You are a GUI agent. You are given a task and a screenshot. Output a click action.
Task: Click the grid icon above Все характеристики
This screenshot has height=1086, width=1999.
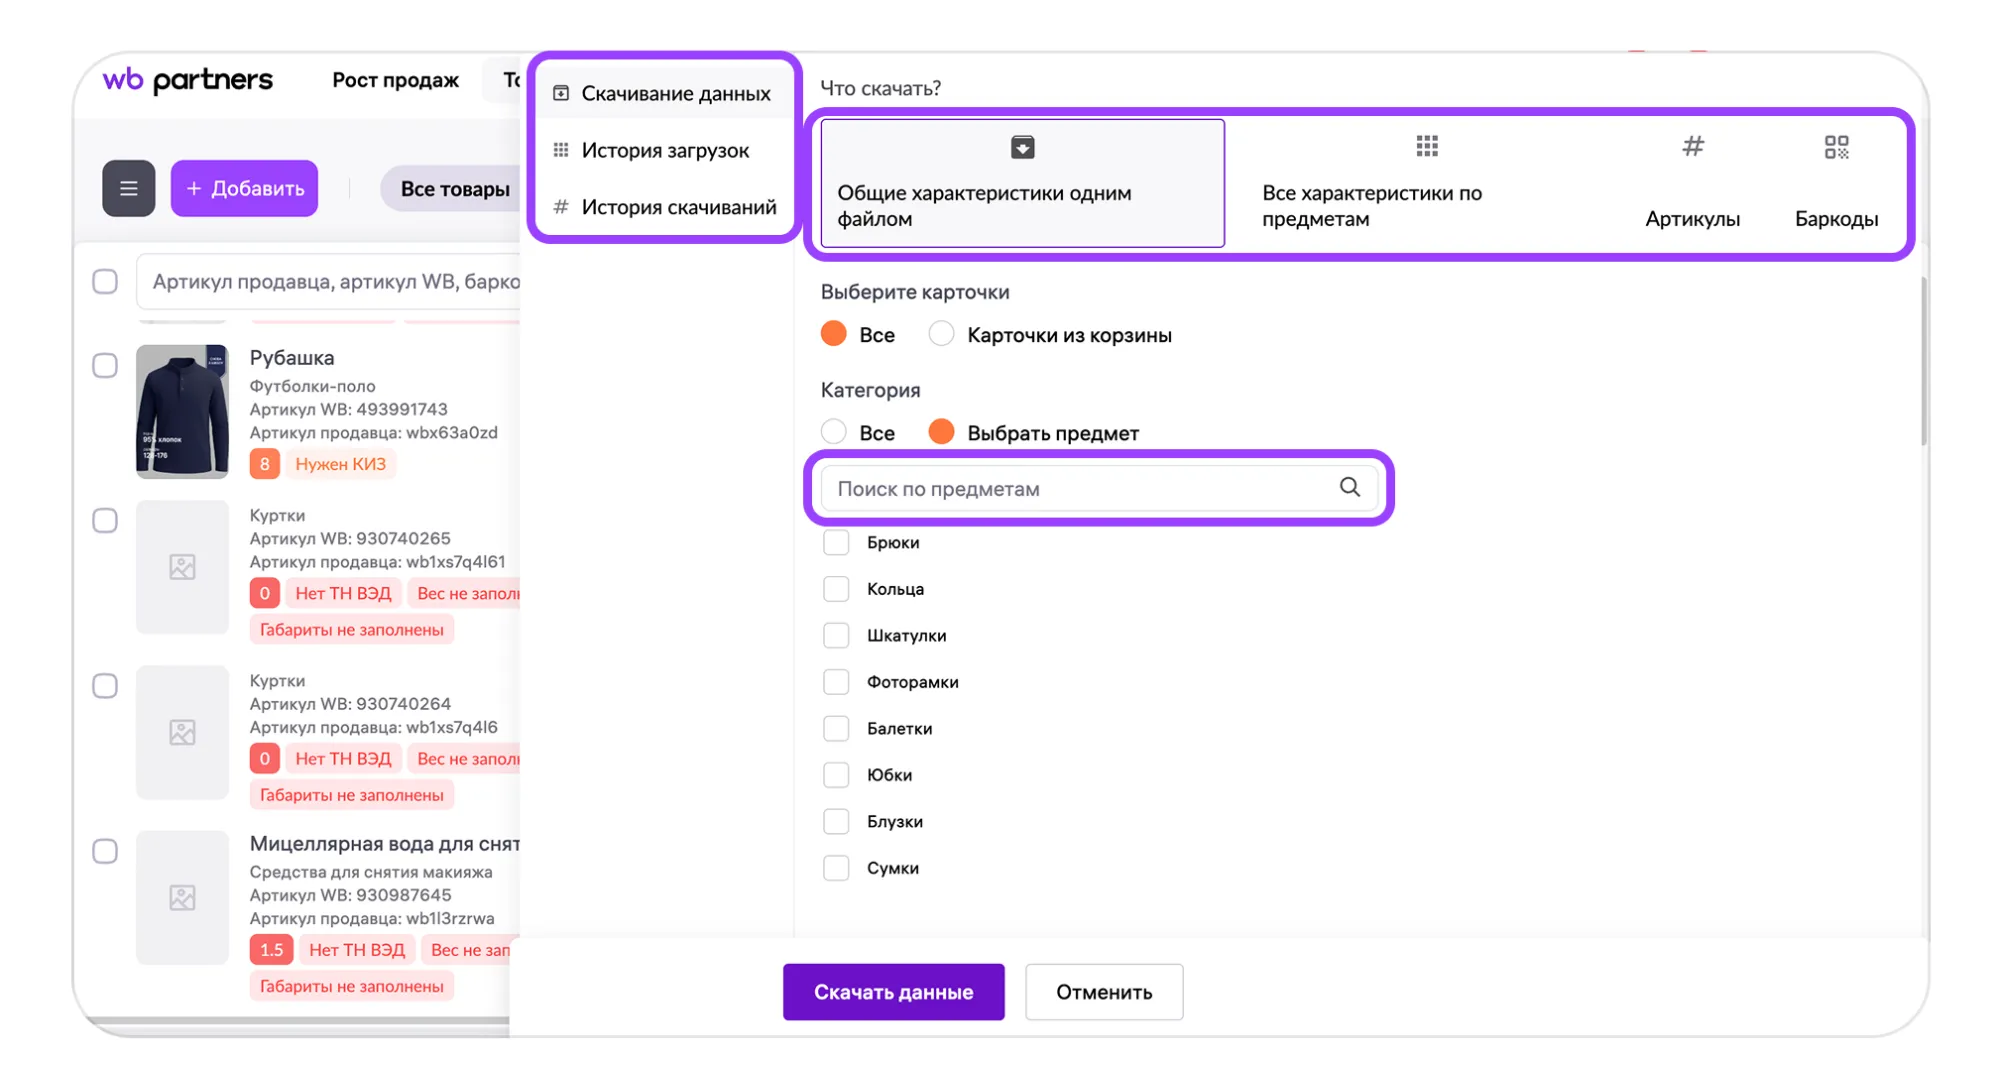(1427, 147)
